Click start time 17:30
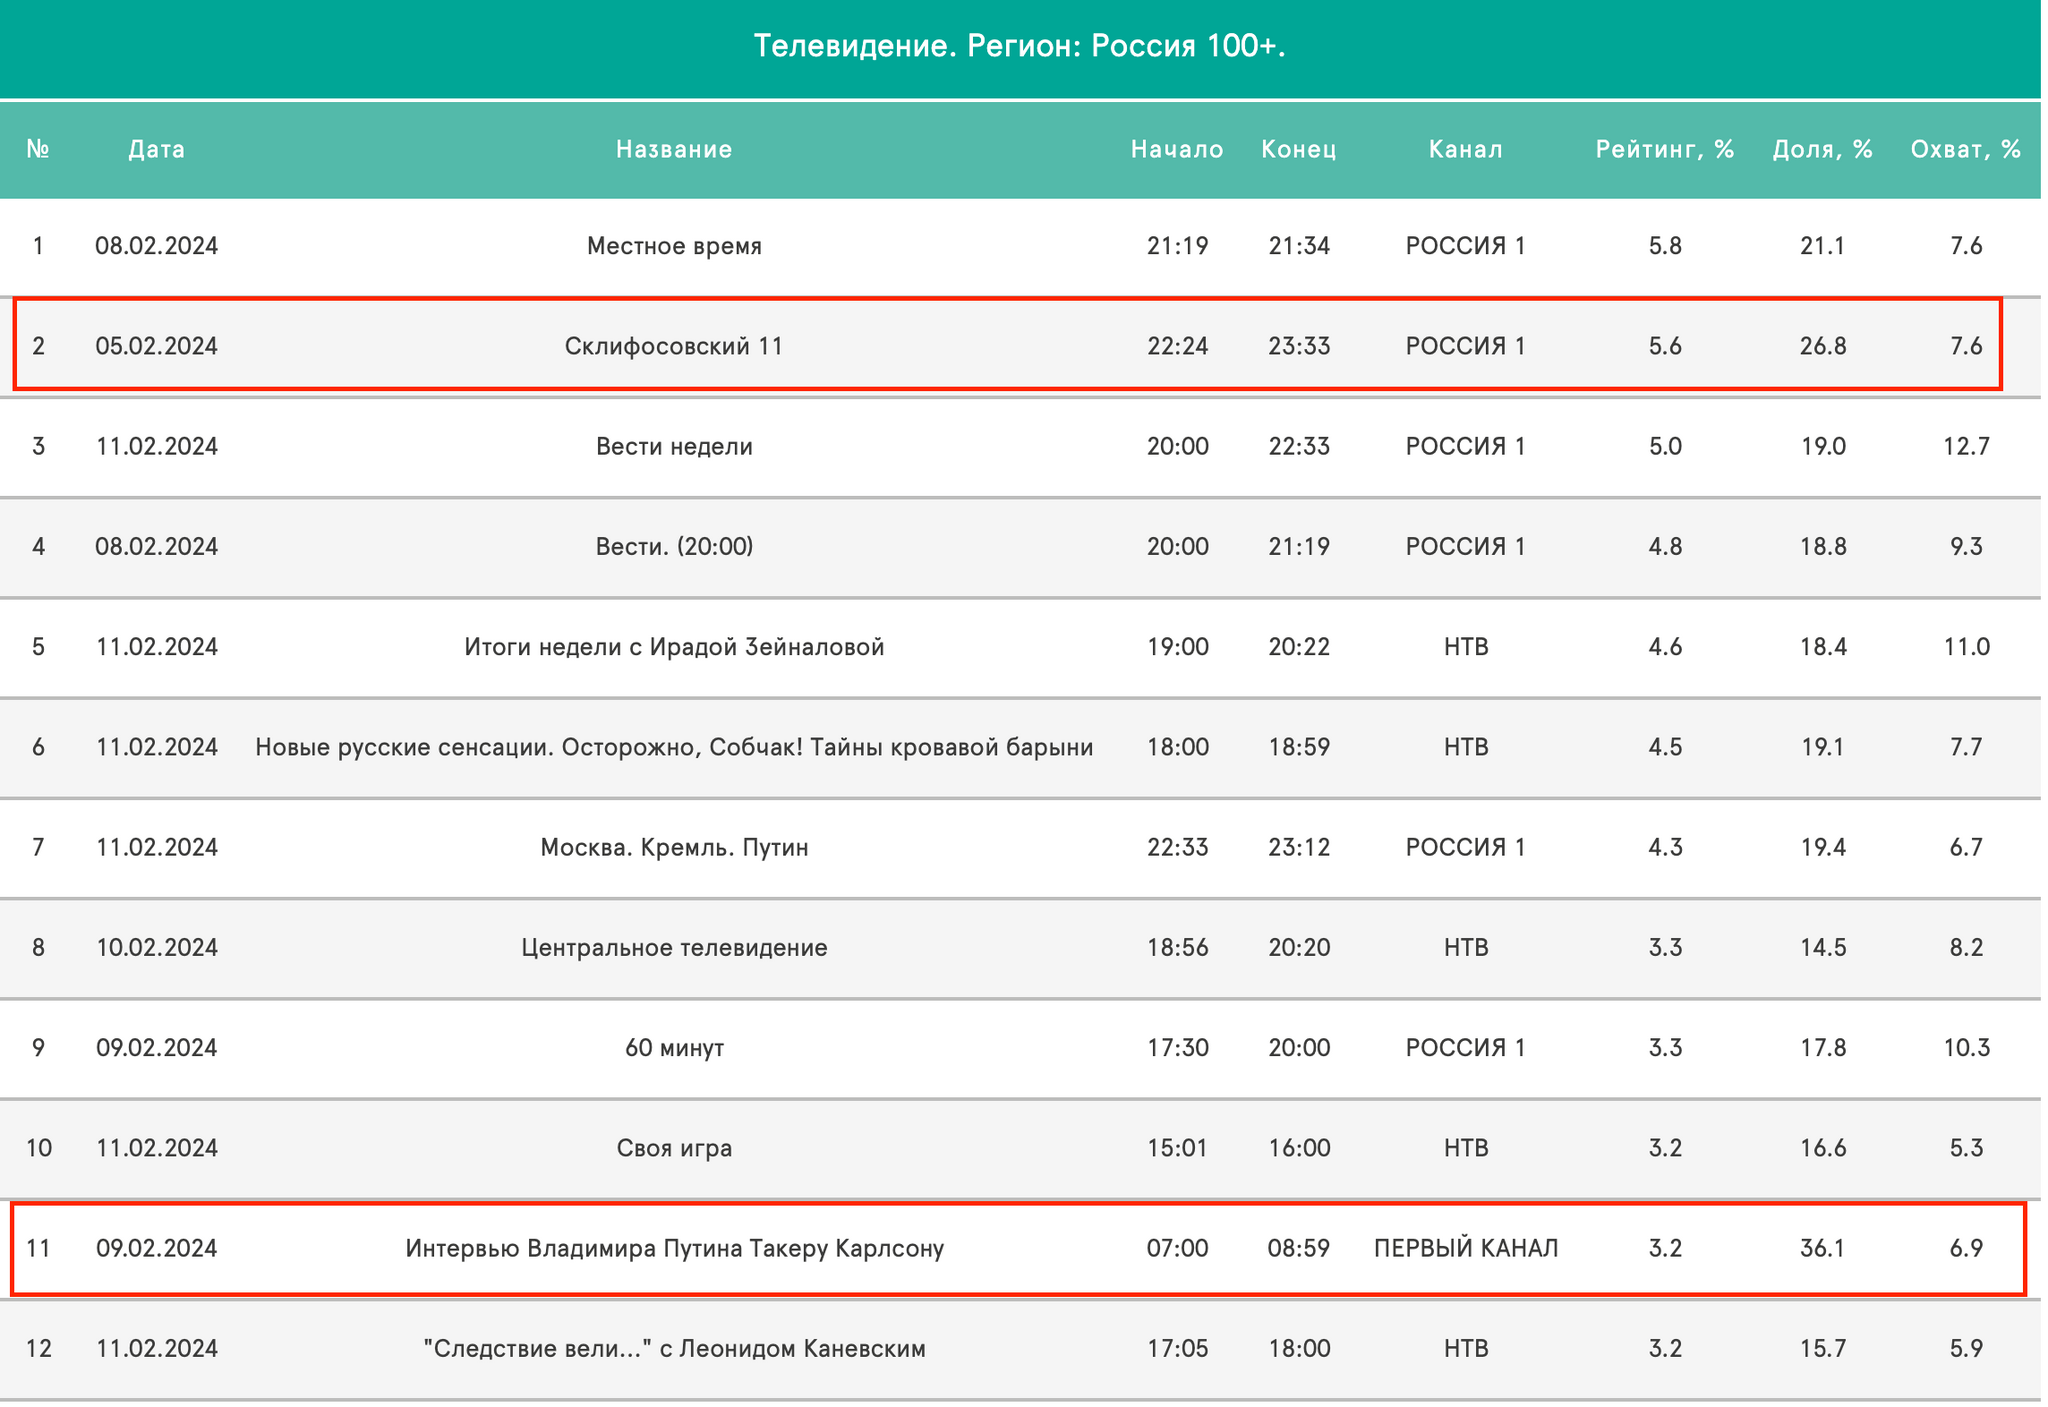This screenshot has width=2048, height=1407. 1177,1047
